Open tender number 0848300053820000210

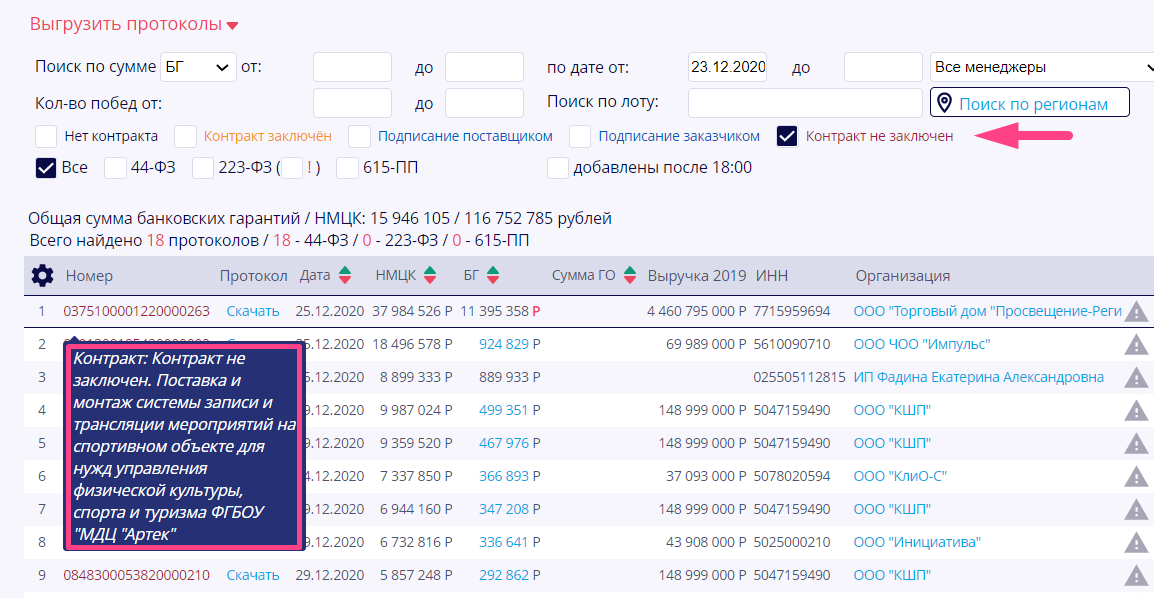pos(136,575)
